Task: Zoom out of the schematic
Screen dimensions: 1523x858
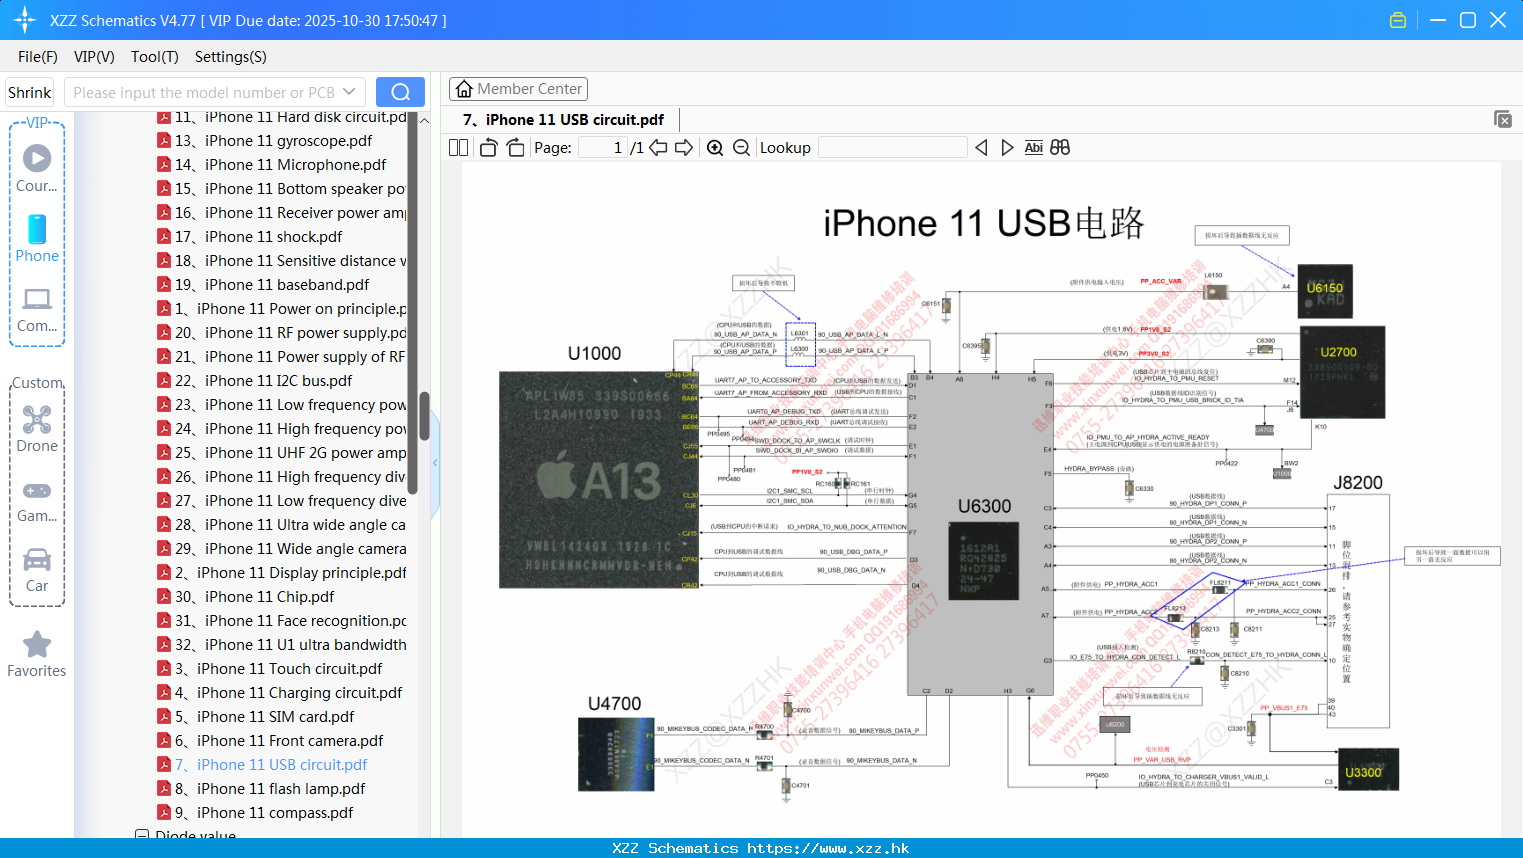Action: [741, 148]
